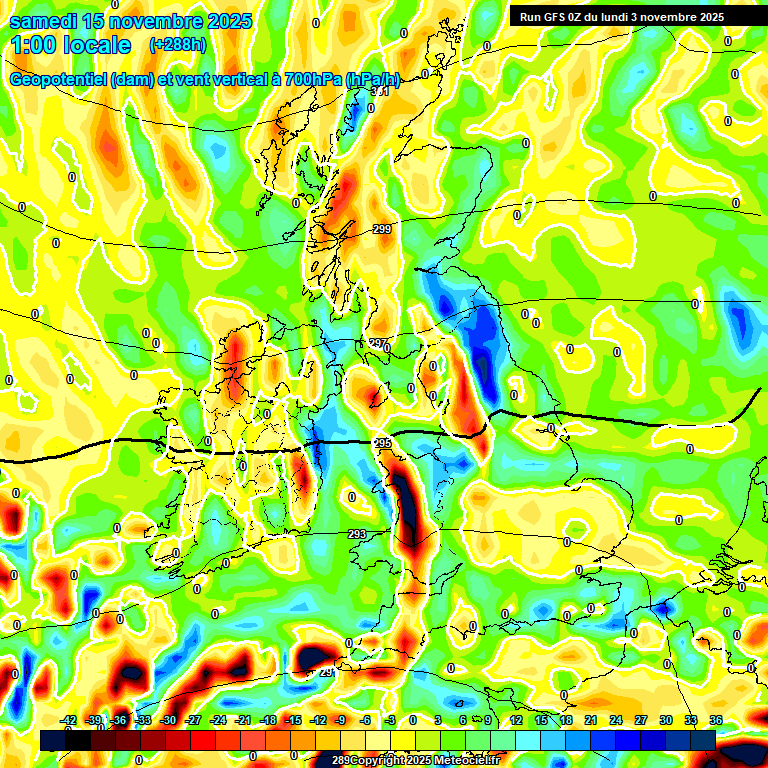The image size is (768, 768).
Task: Click the dark navy legend swatch at 36
Action: click(703, 740)
